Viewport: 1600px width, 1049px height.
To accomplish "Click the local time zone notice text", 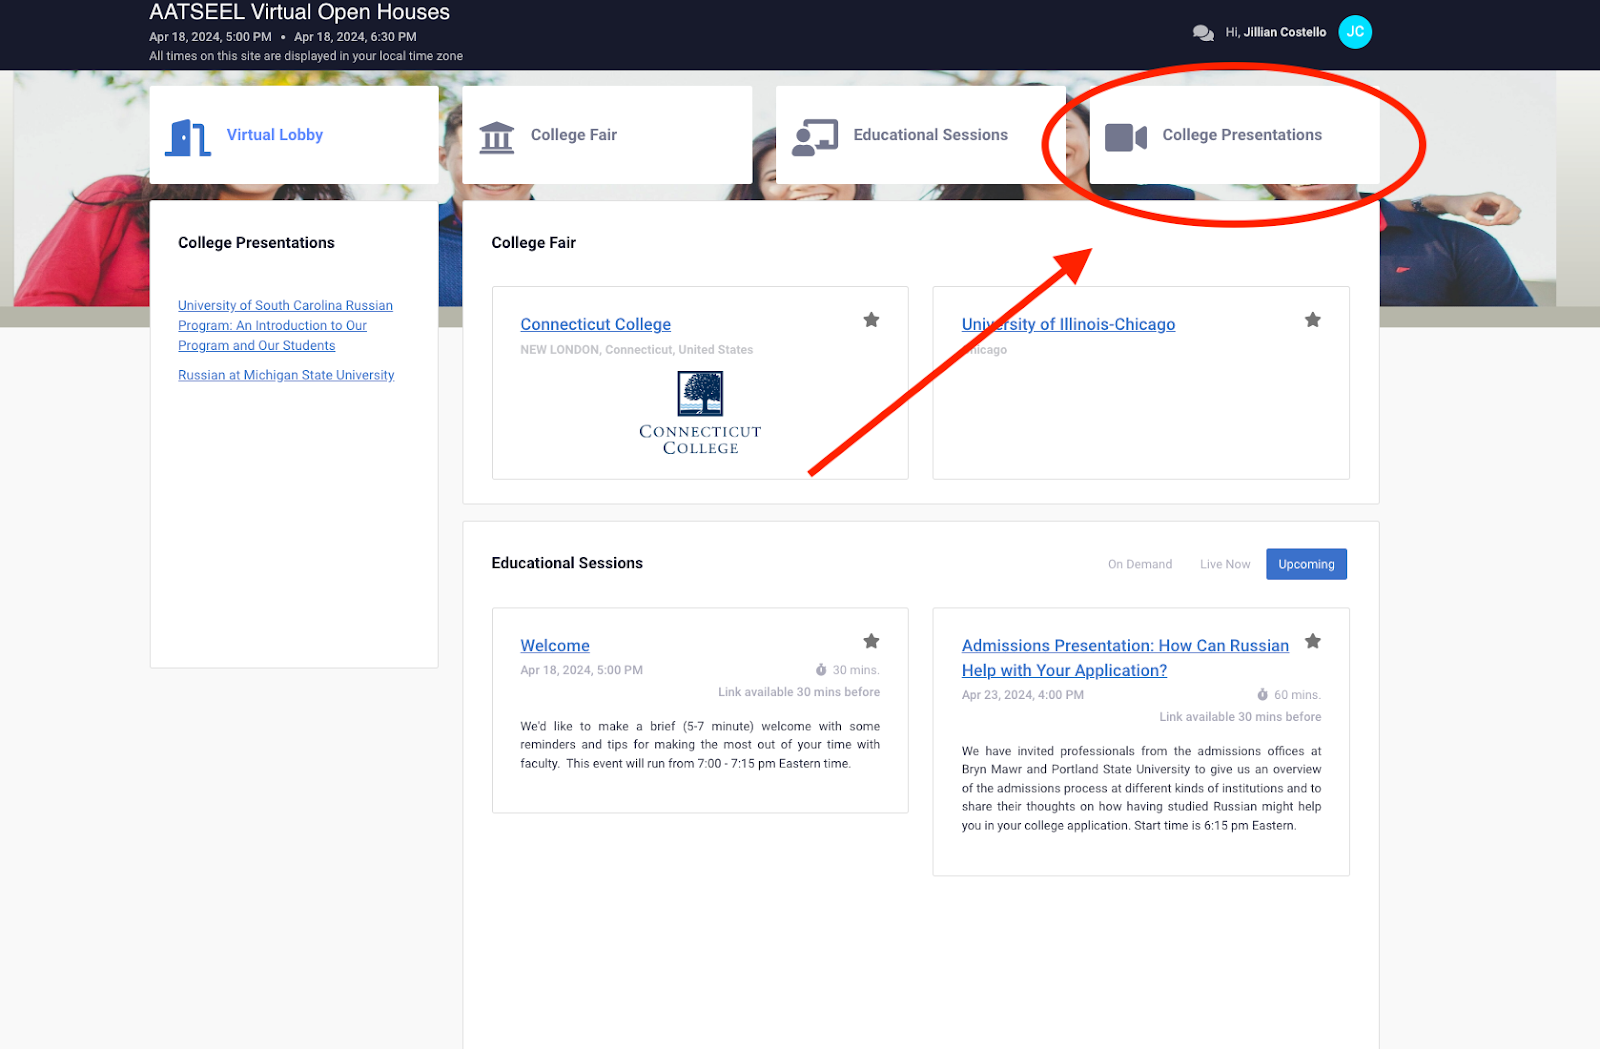I will (x=306, y=56).
